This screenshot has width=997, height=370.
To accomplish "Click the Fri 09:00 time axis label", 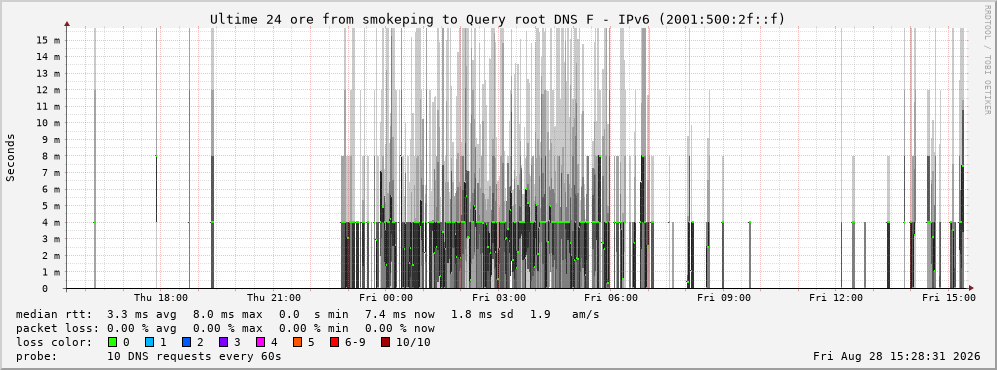I will tap(724, 298).
